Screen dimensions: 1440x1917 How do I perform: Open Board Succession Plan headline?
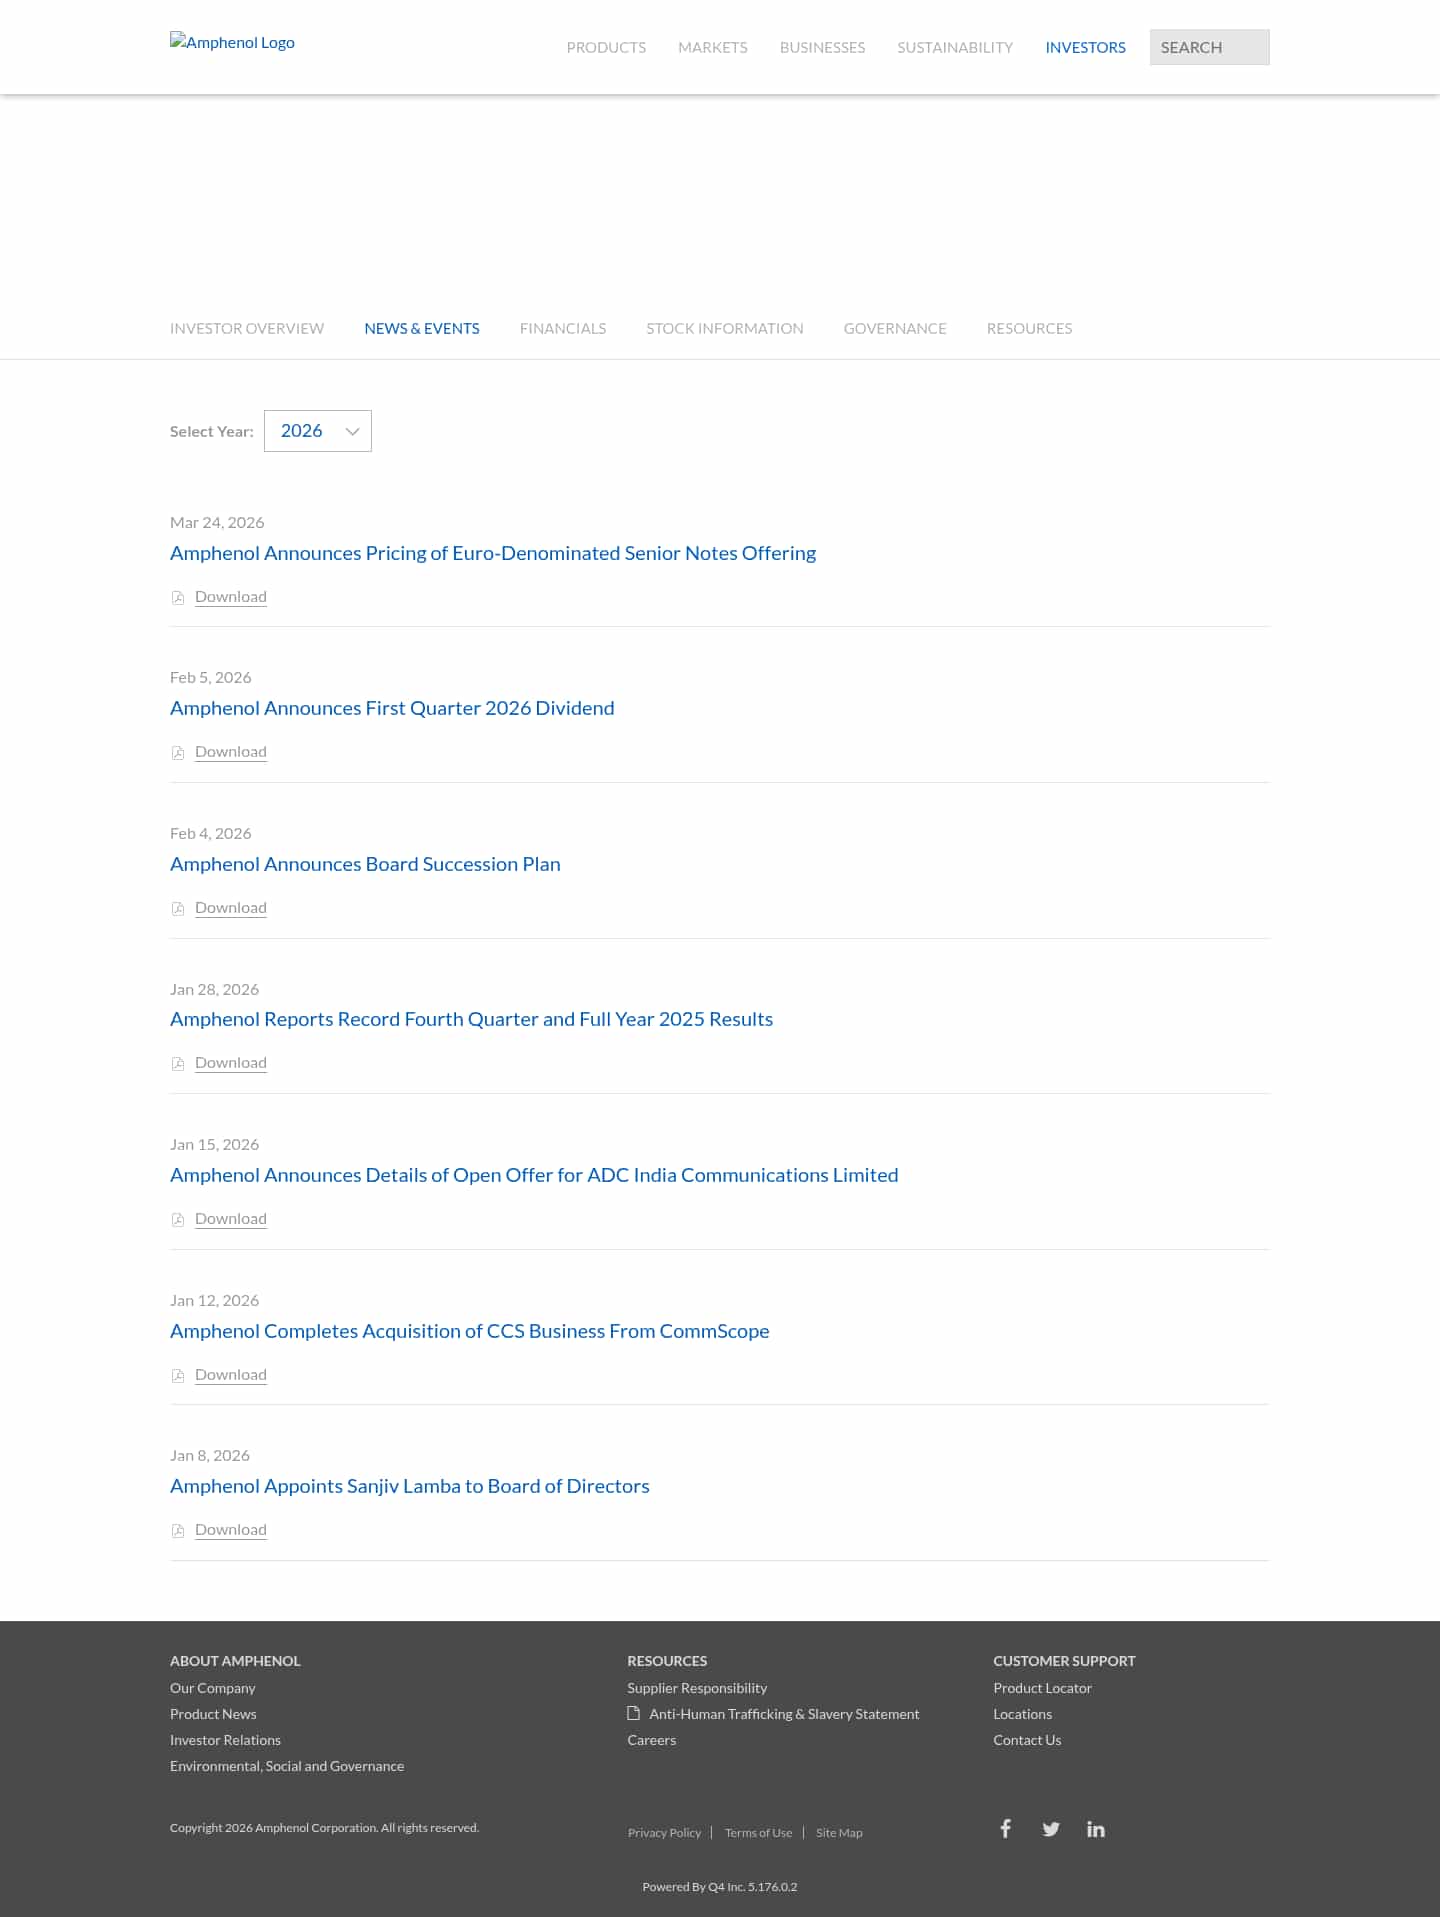[x=365, y=864]
